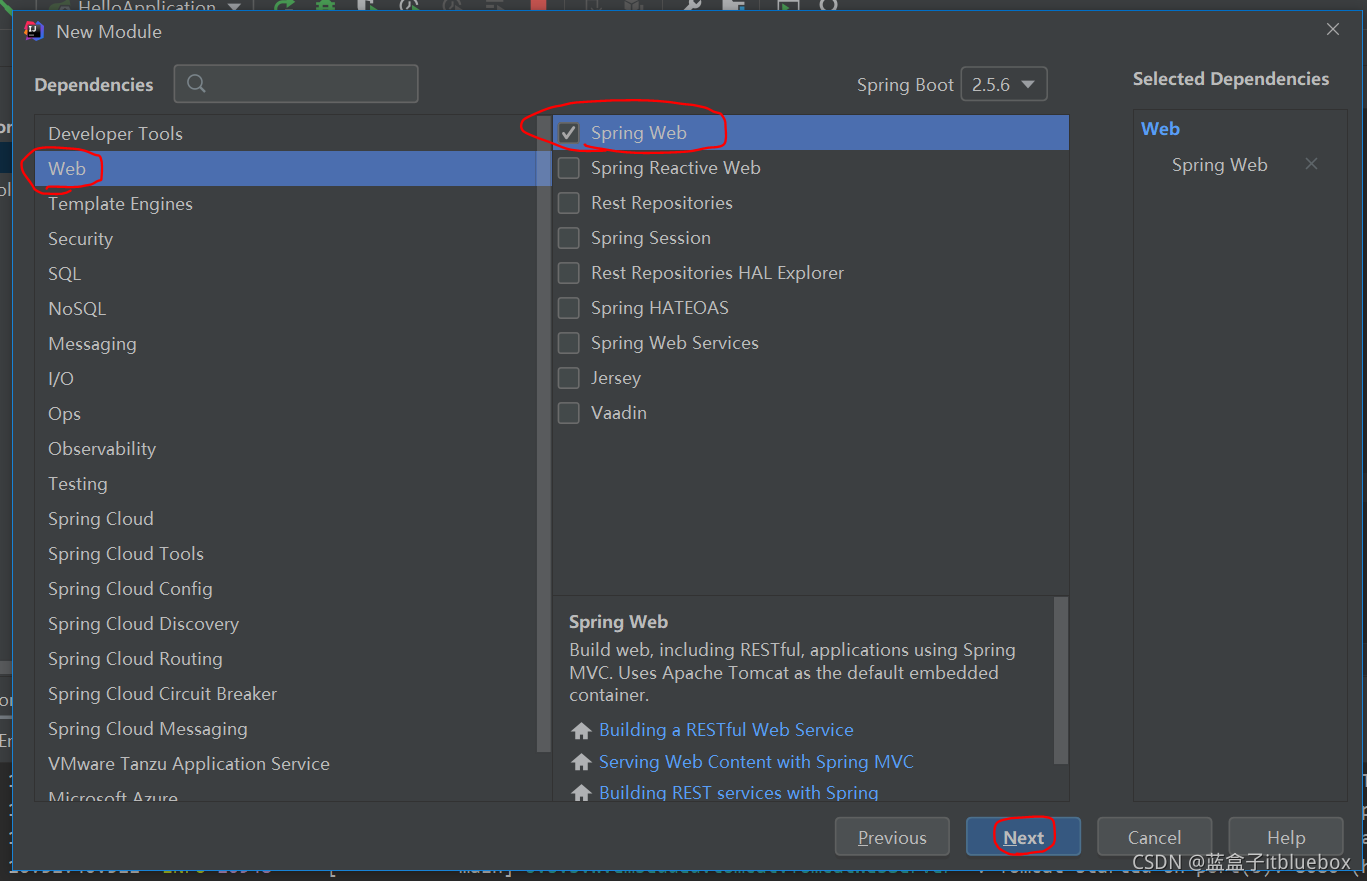Click the Previous button
This screenshot has width=1367, height=881.
(892, 837)
